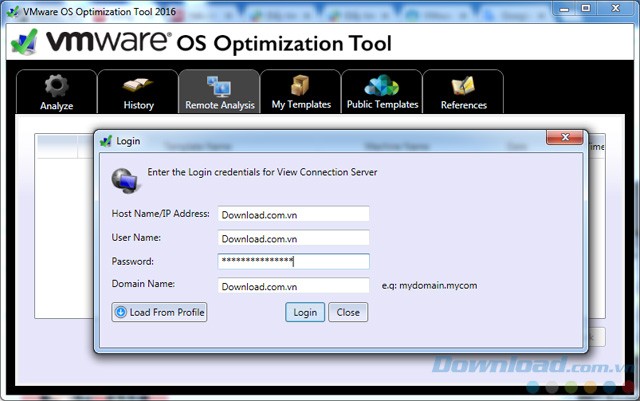This screenshot has width=640, height=401.
Task: Click the green checkmark VMware logo
Action: [24, 44]
